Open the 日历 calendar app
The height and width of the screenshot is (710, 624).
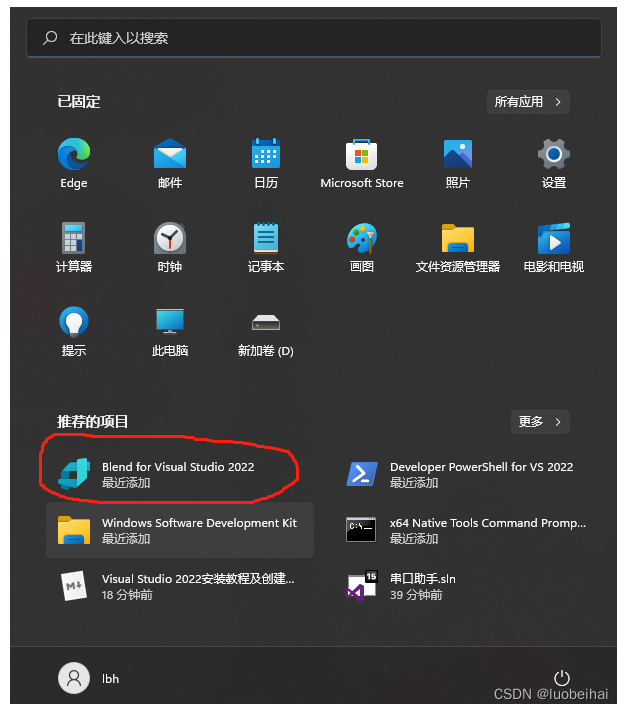click(x=266, y=163)
